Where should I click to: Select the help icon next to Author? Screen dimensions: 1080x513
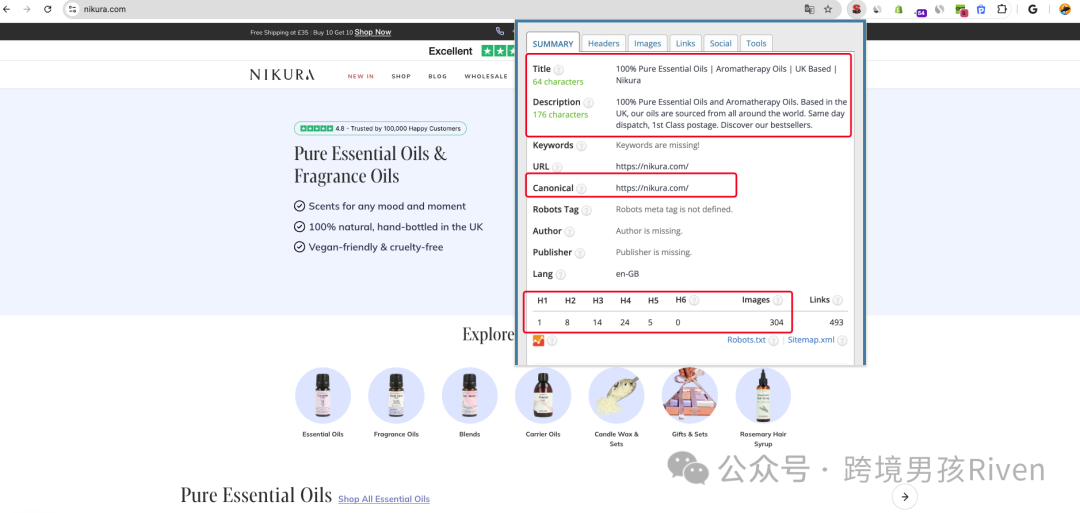pos(570,231)
